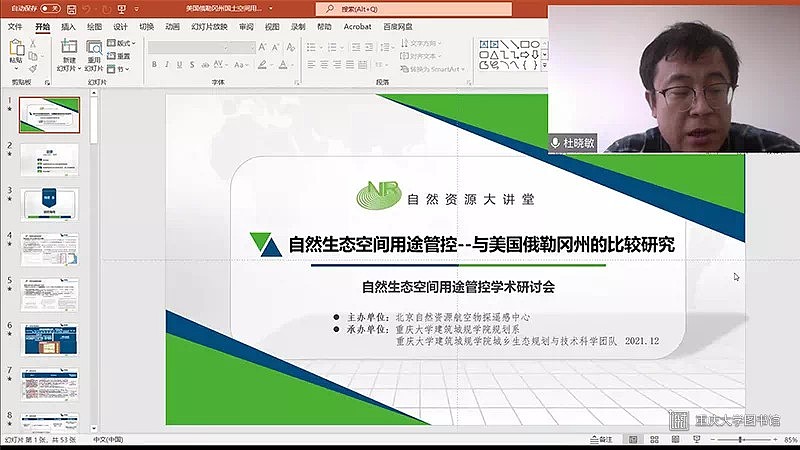Click the Clear Formatting icon
This screenshot has width=800, height=450.
[x=291, y=47]
